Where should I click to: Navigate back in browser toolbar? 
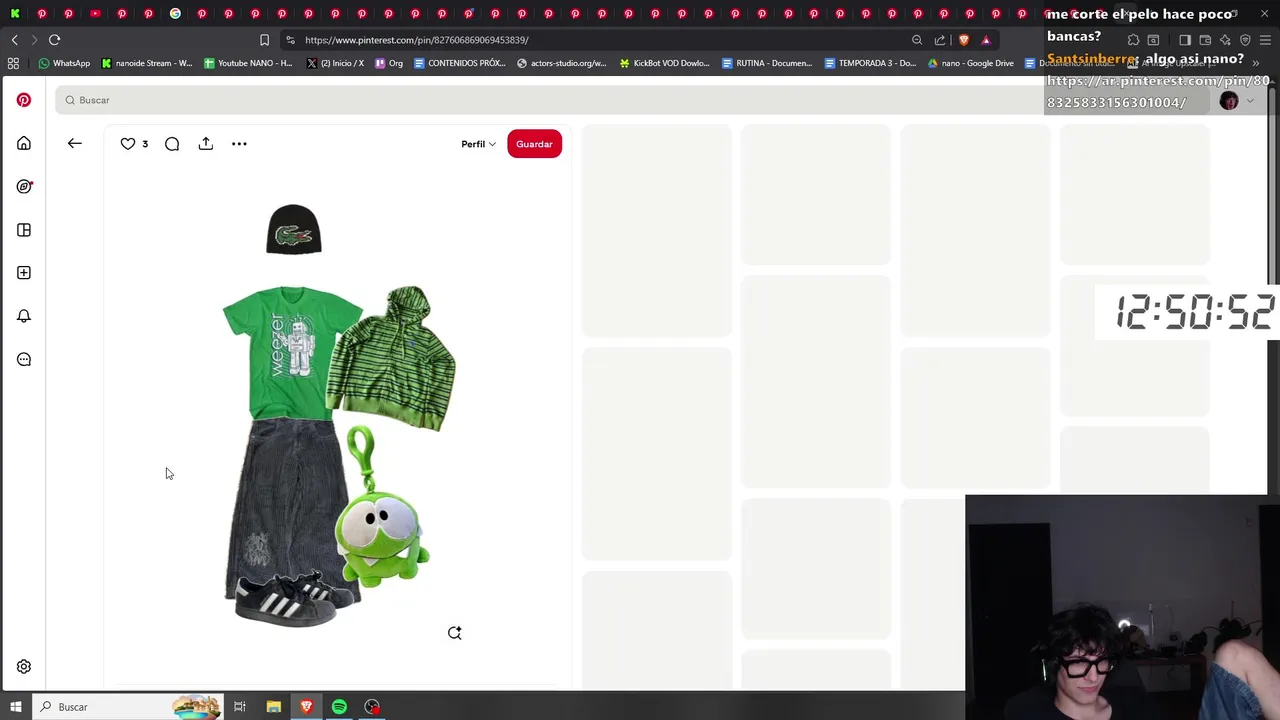(14, 40)
